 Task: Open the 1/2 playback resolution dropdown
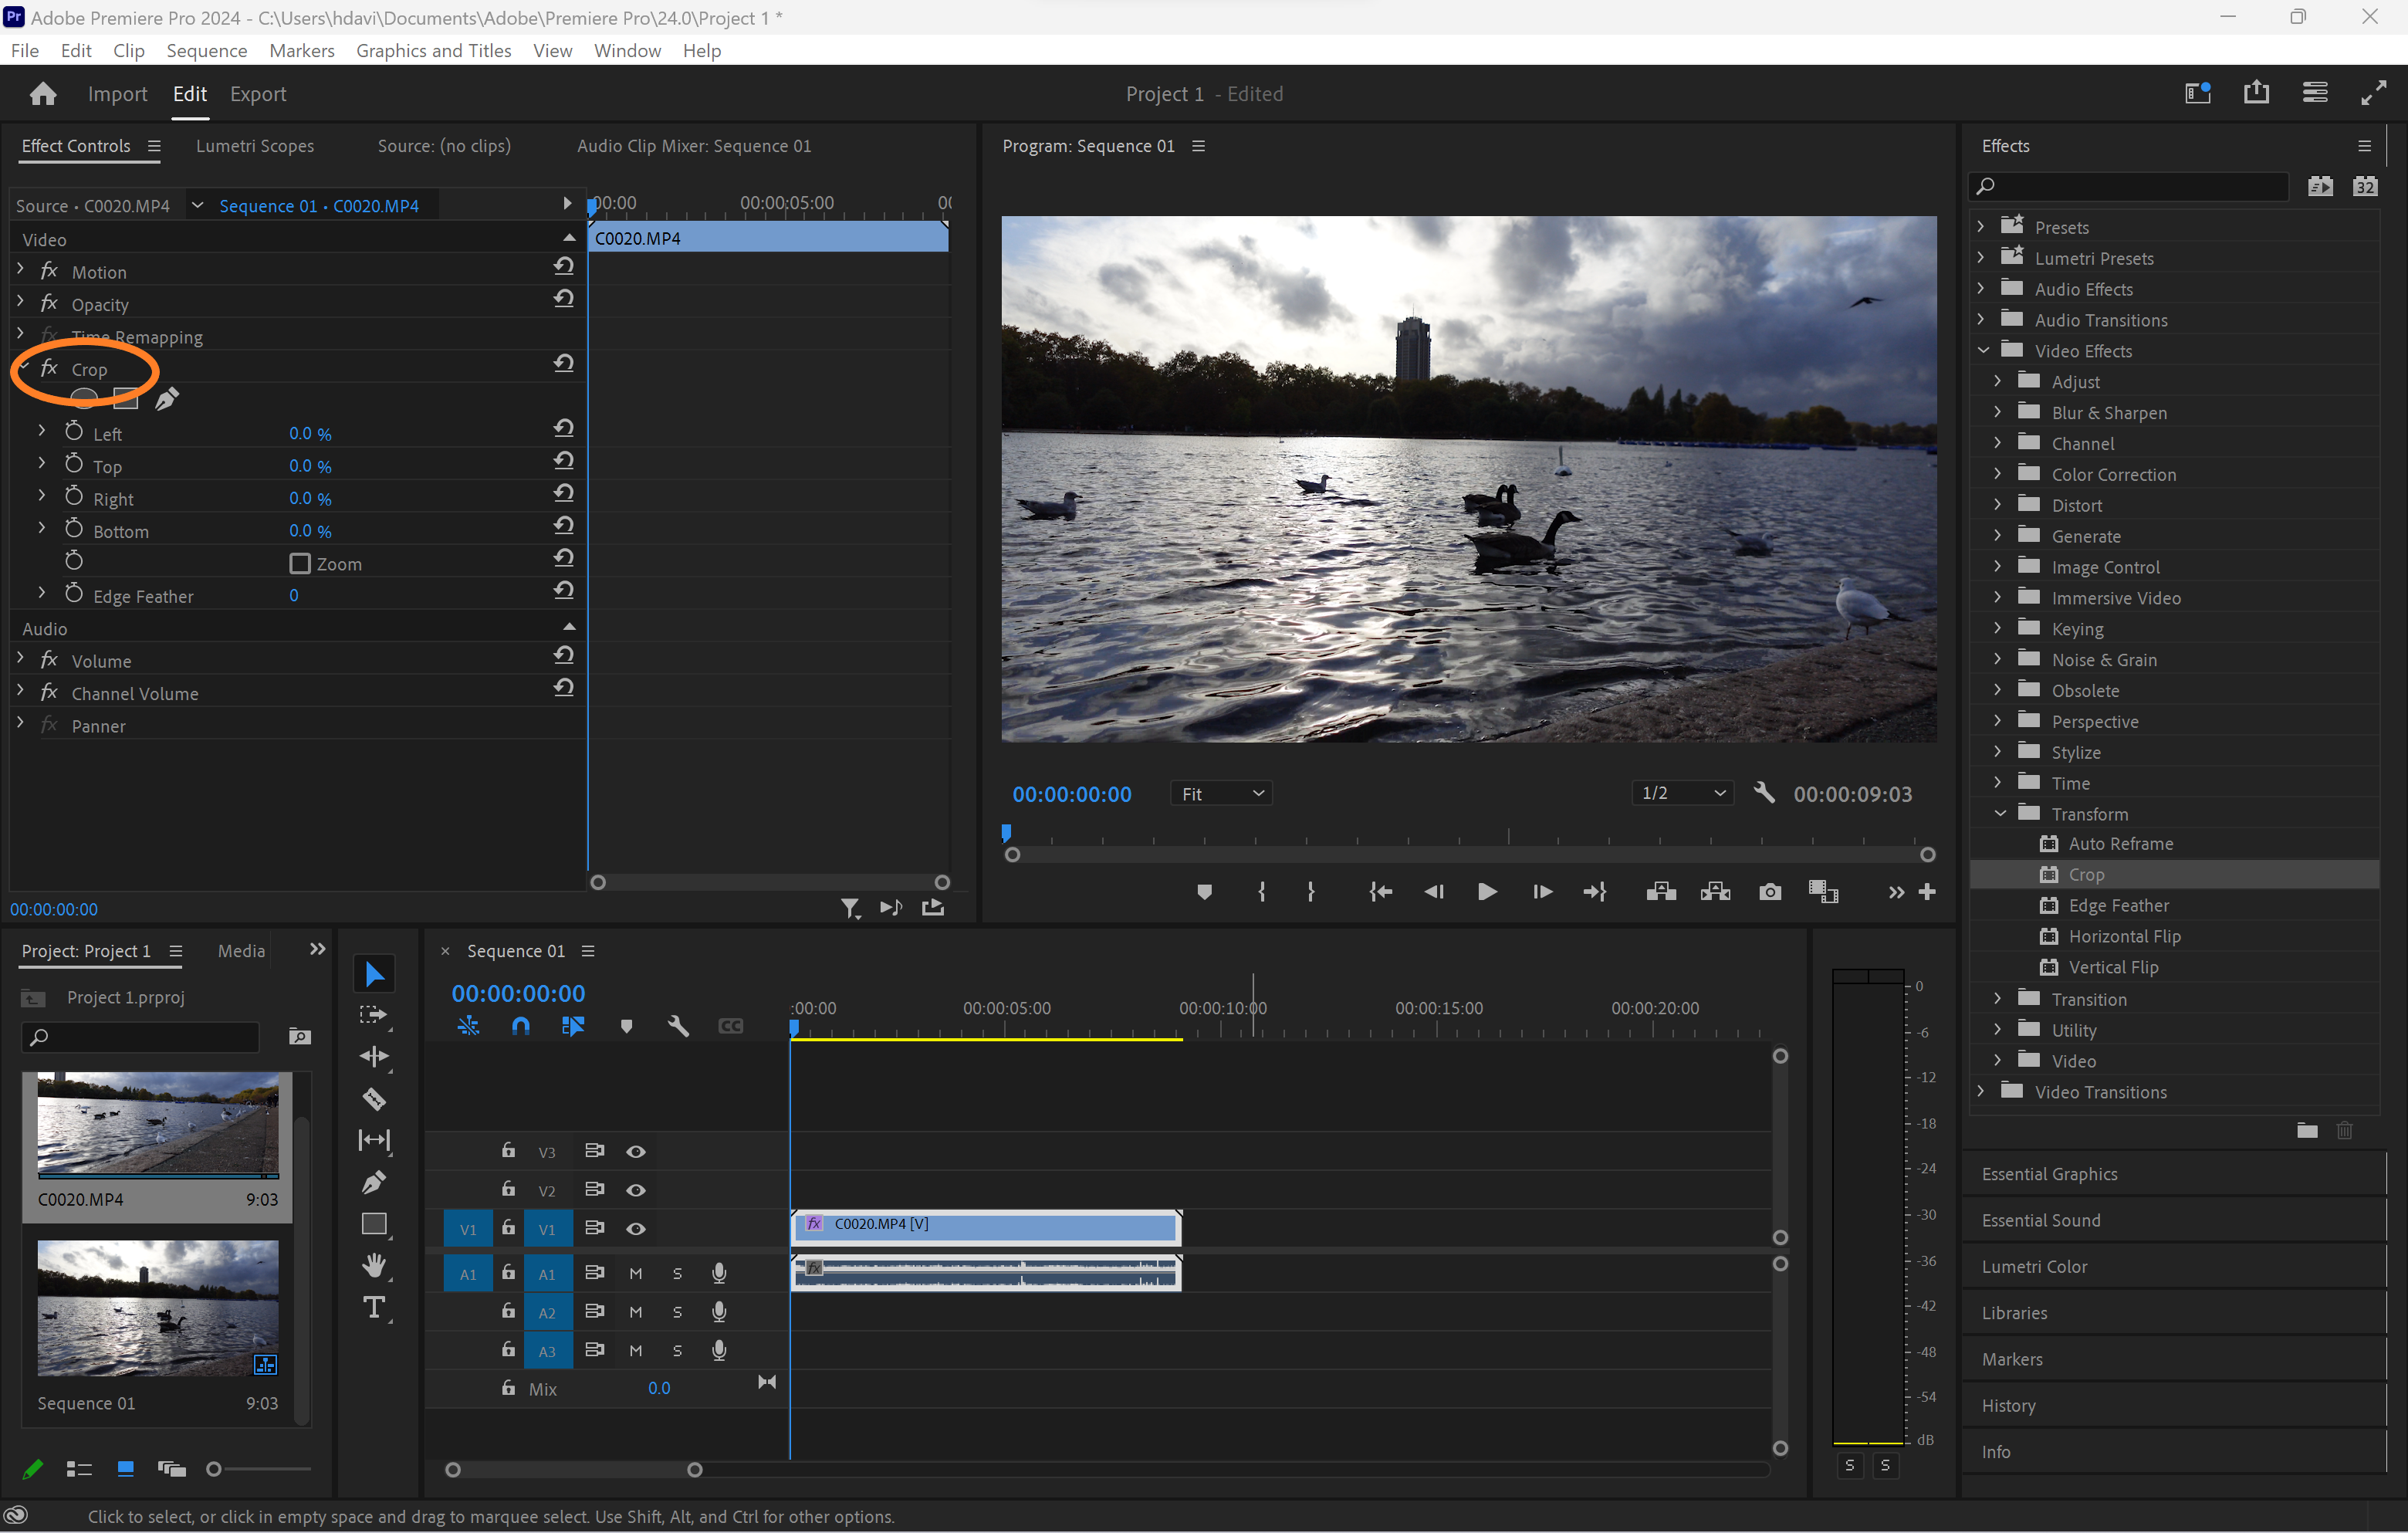(x=1683, y=793)
